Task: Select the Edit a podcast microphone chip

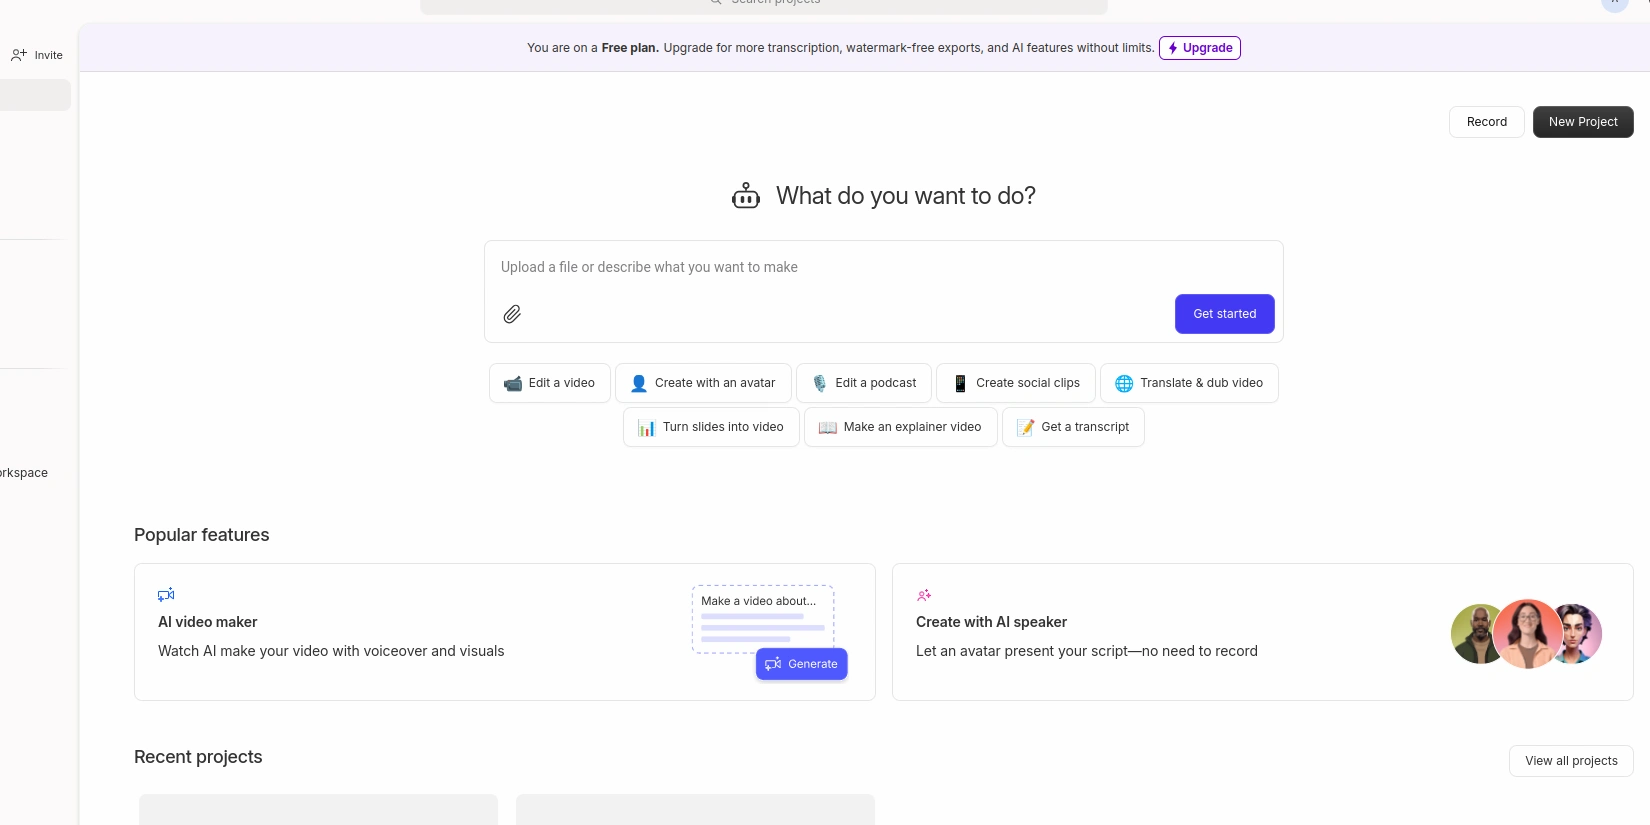Action: (x=863, y=383)
